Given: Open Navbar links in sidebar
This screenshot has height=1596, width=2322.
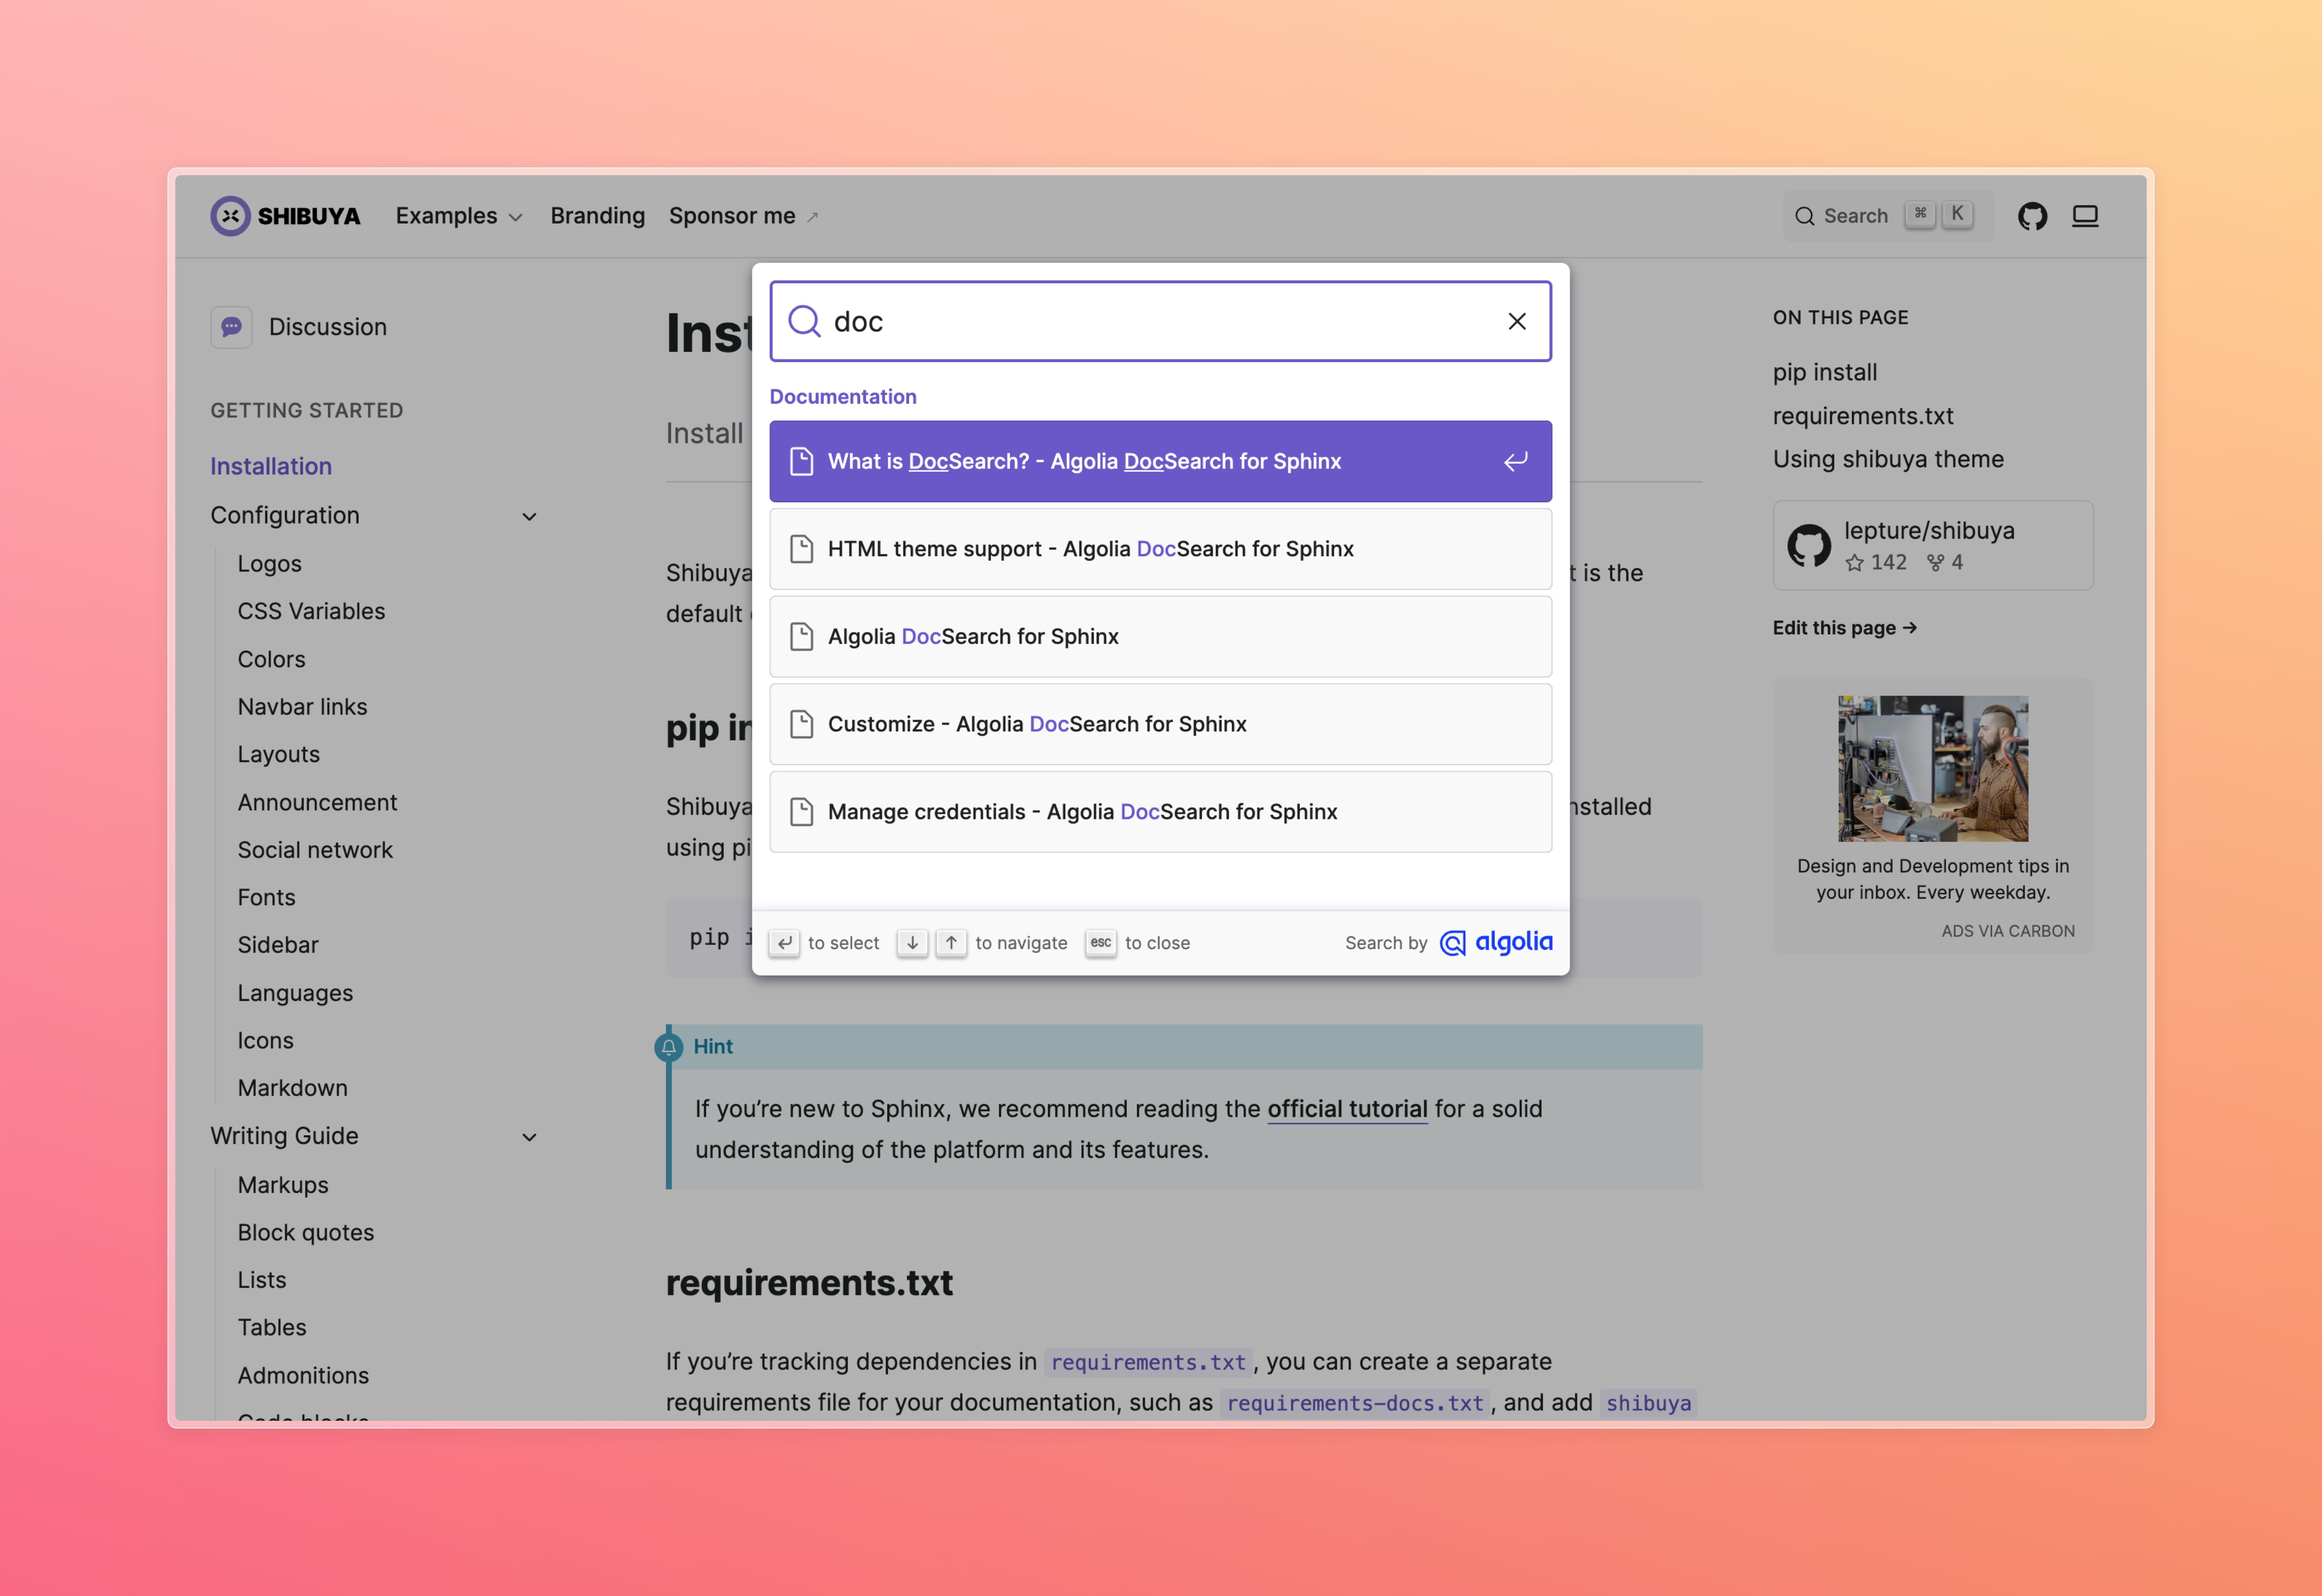Looking at the screenshot, I should (x=303, y=707).
